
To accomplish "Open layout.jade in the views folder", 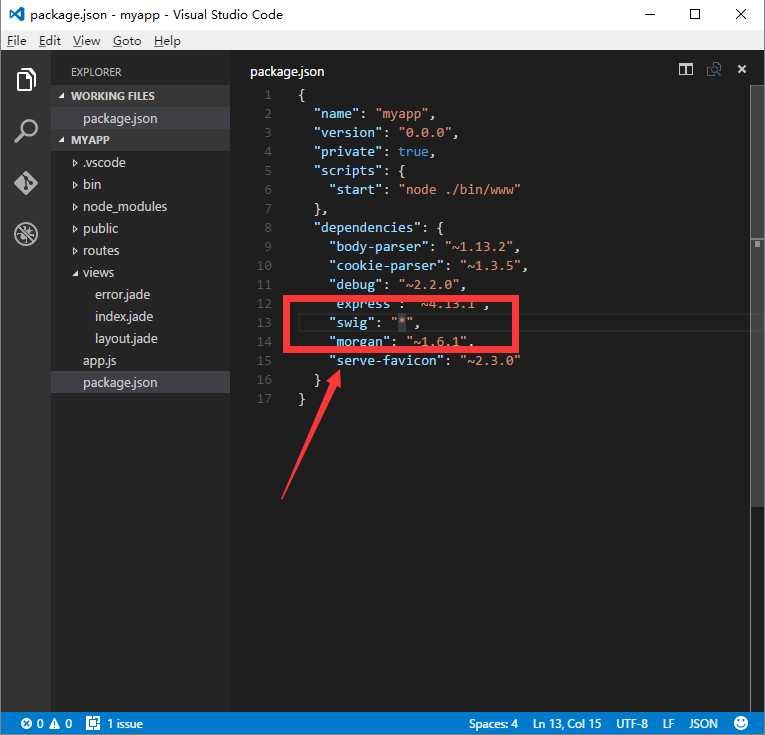I will click(x=141, y=338).
